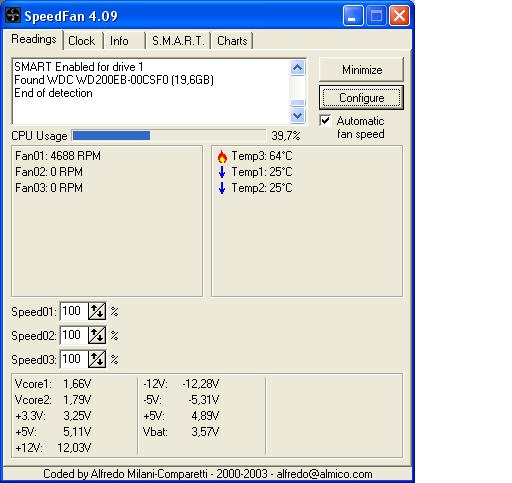Open the Clock tab

pyautogui.click(x=82, y=41)
